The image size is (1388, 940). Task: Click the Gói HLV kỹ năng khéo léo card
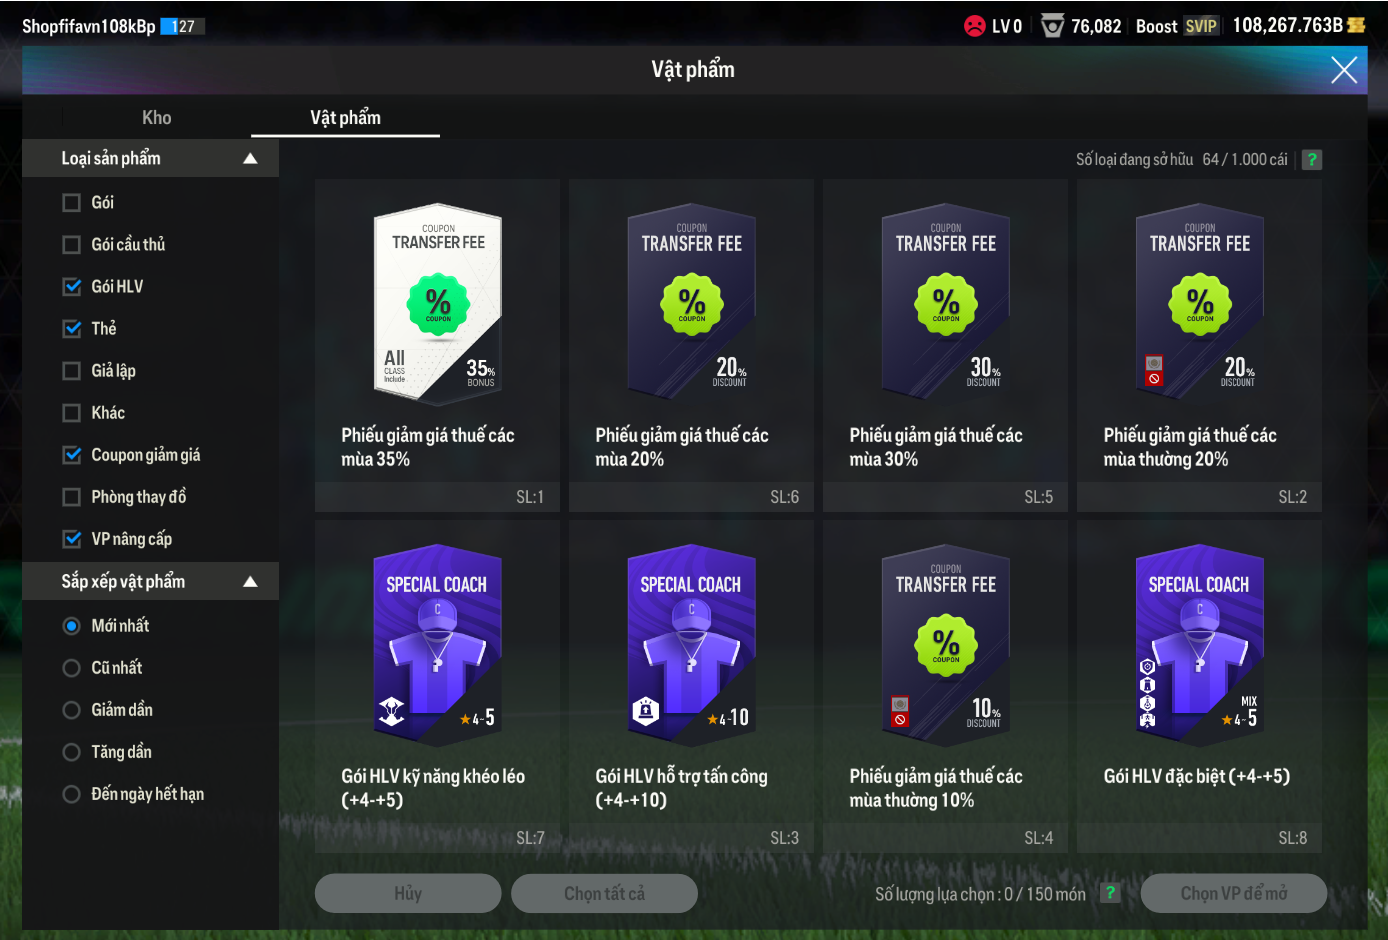point(438,686)
